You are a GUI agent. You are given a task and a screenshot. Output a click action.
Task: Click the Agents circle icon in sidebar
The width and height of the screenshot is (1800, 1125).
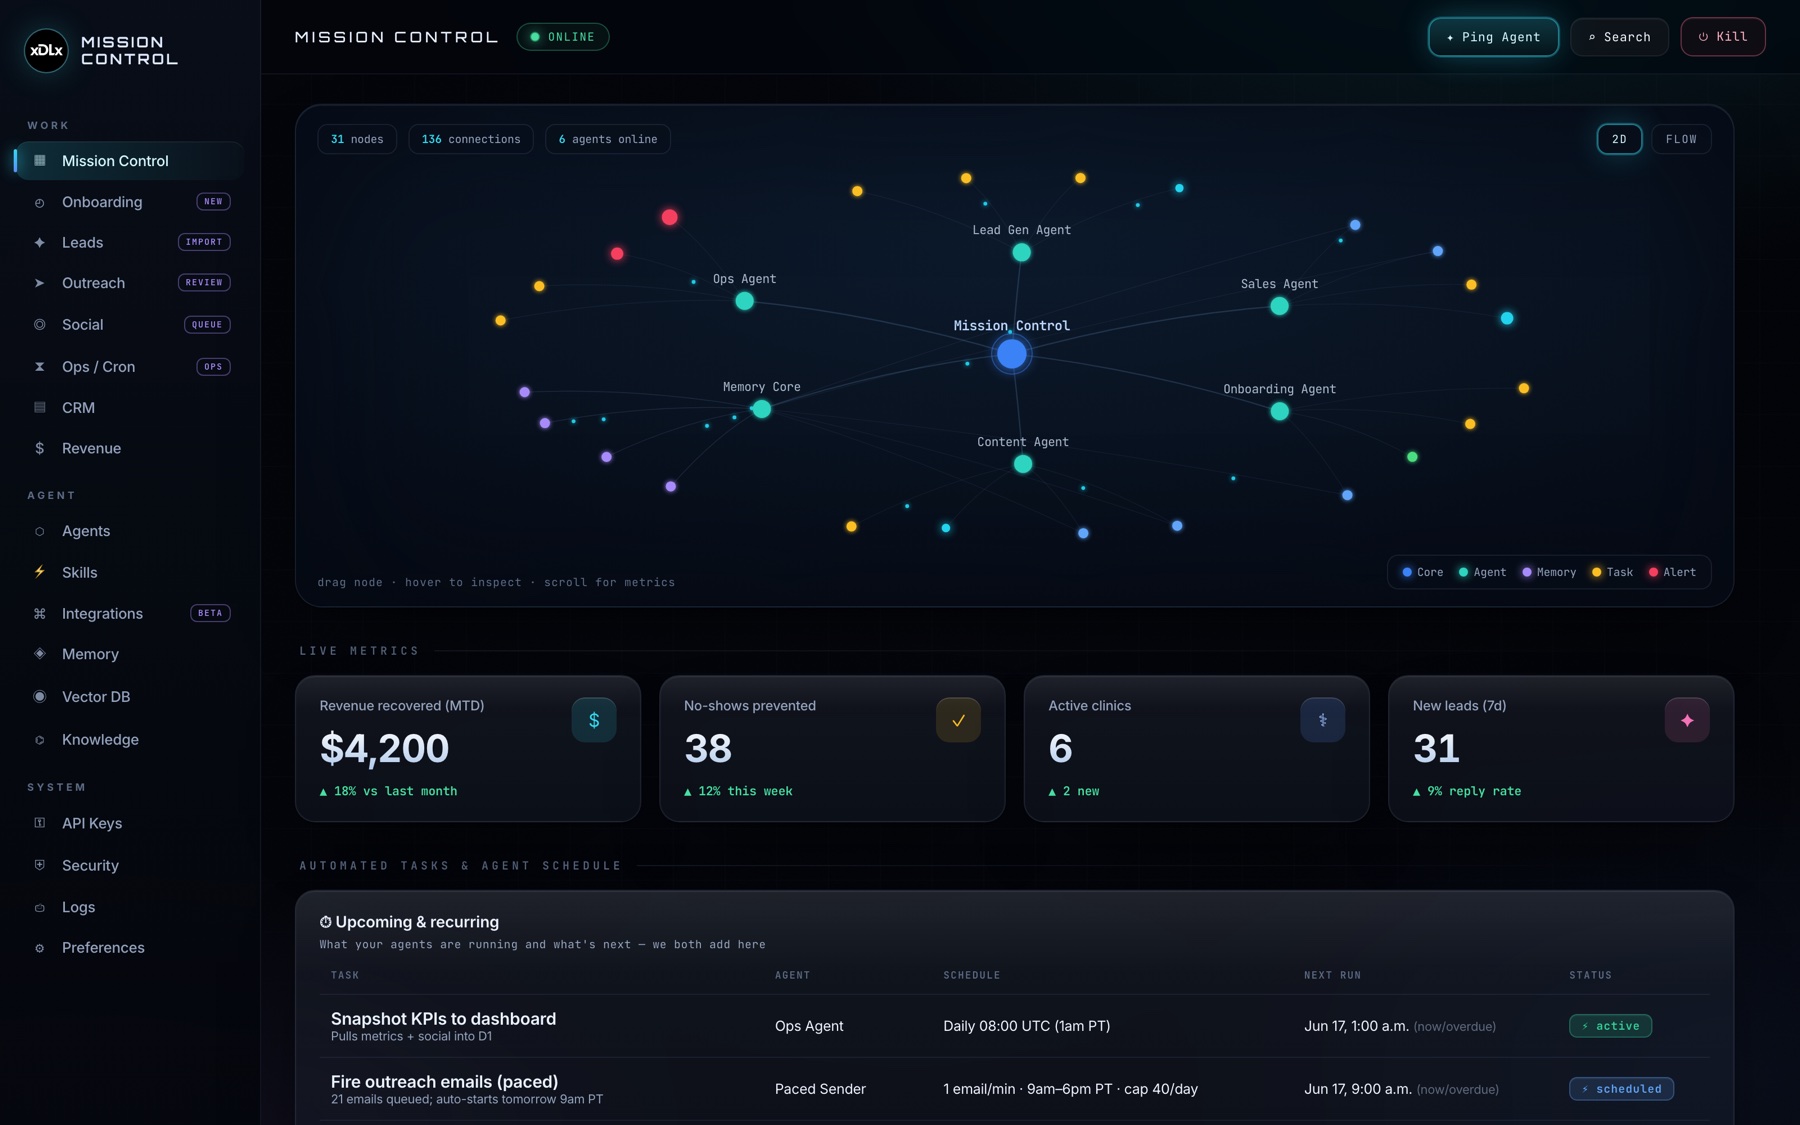40,531
